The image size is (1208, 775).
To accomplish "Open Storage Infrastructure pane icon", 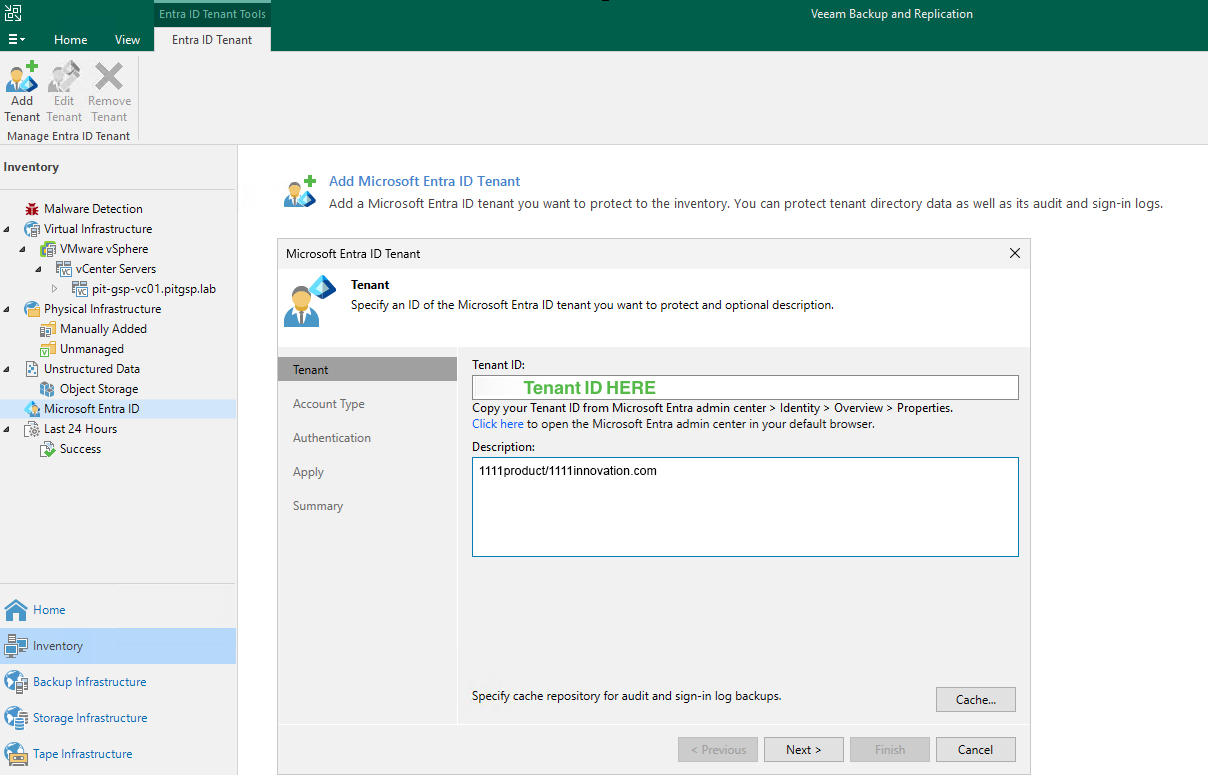I will (16, 718).
